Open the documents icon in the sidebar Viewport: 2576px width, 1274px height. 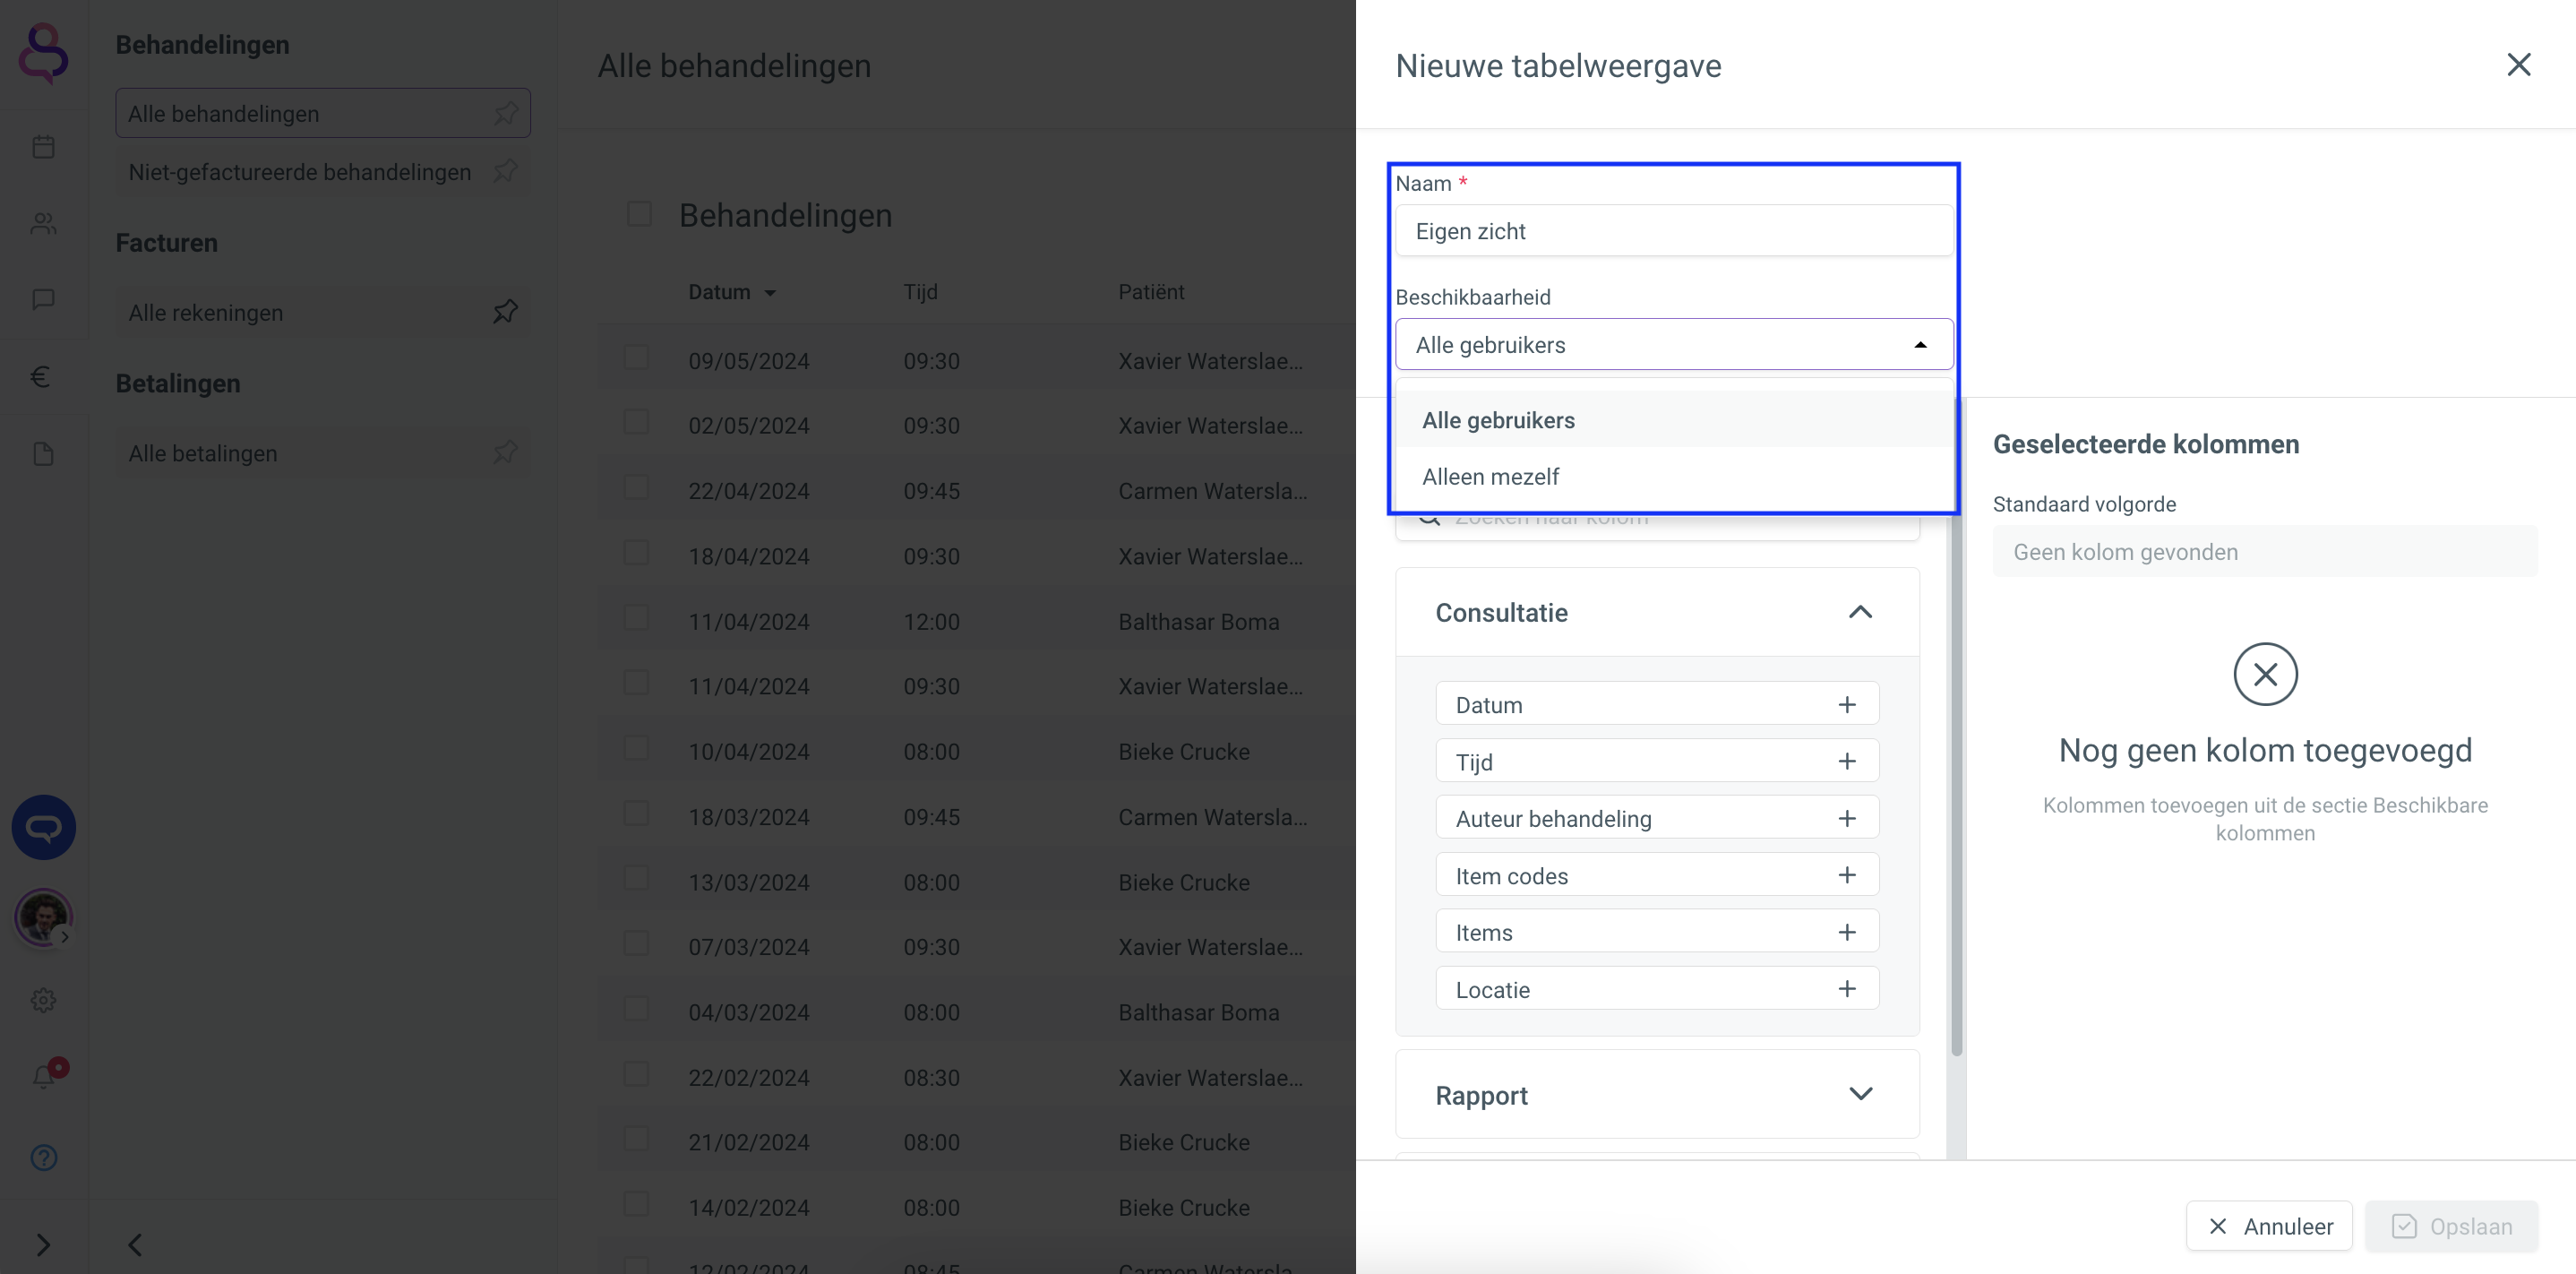pyautogui.click(x=43, y=454)
